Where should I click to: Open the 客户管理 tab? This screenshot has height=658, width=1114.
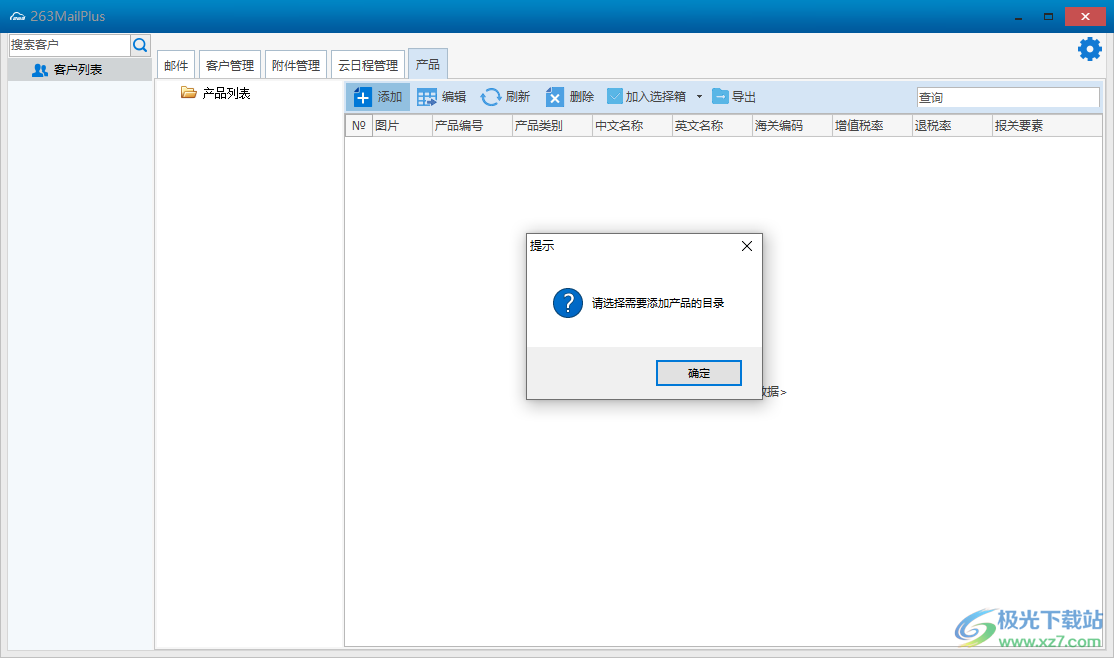(x=230, y=65)
